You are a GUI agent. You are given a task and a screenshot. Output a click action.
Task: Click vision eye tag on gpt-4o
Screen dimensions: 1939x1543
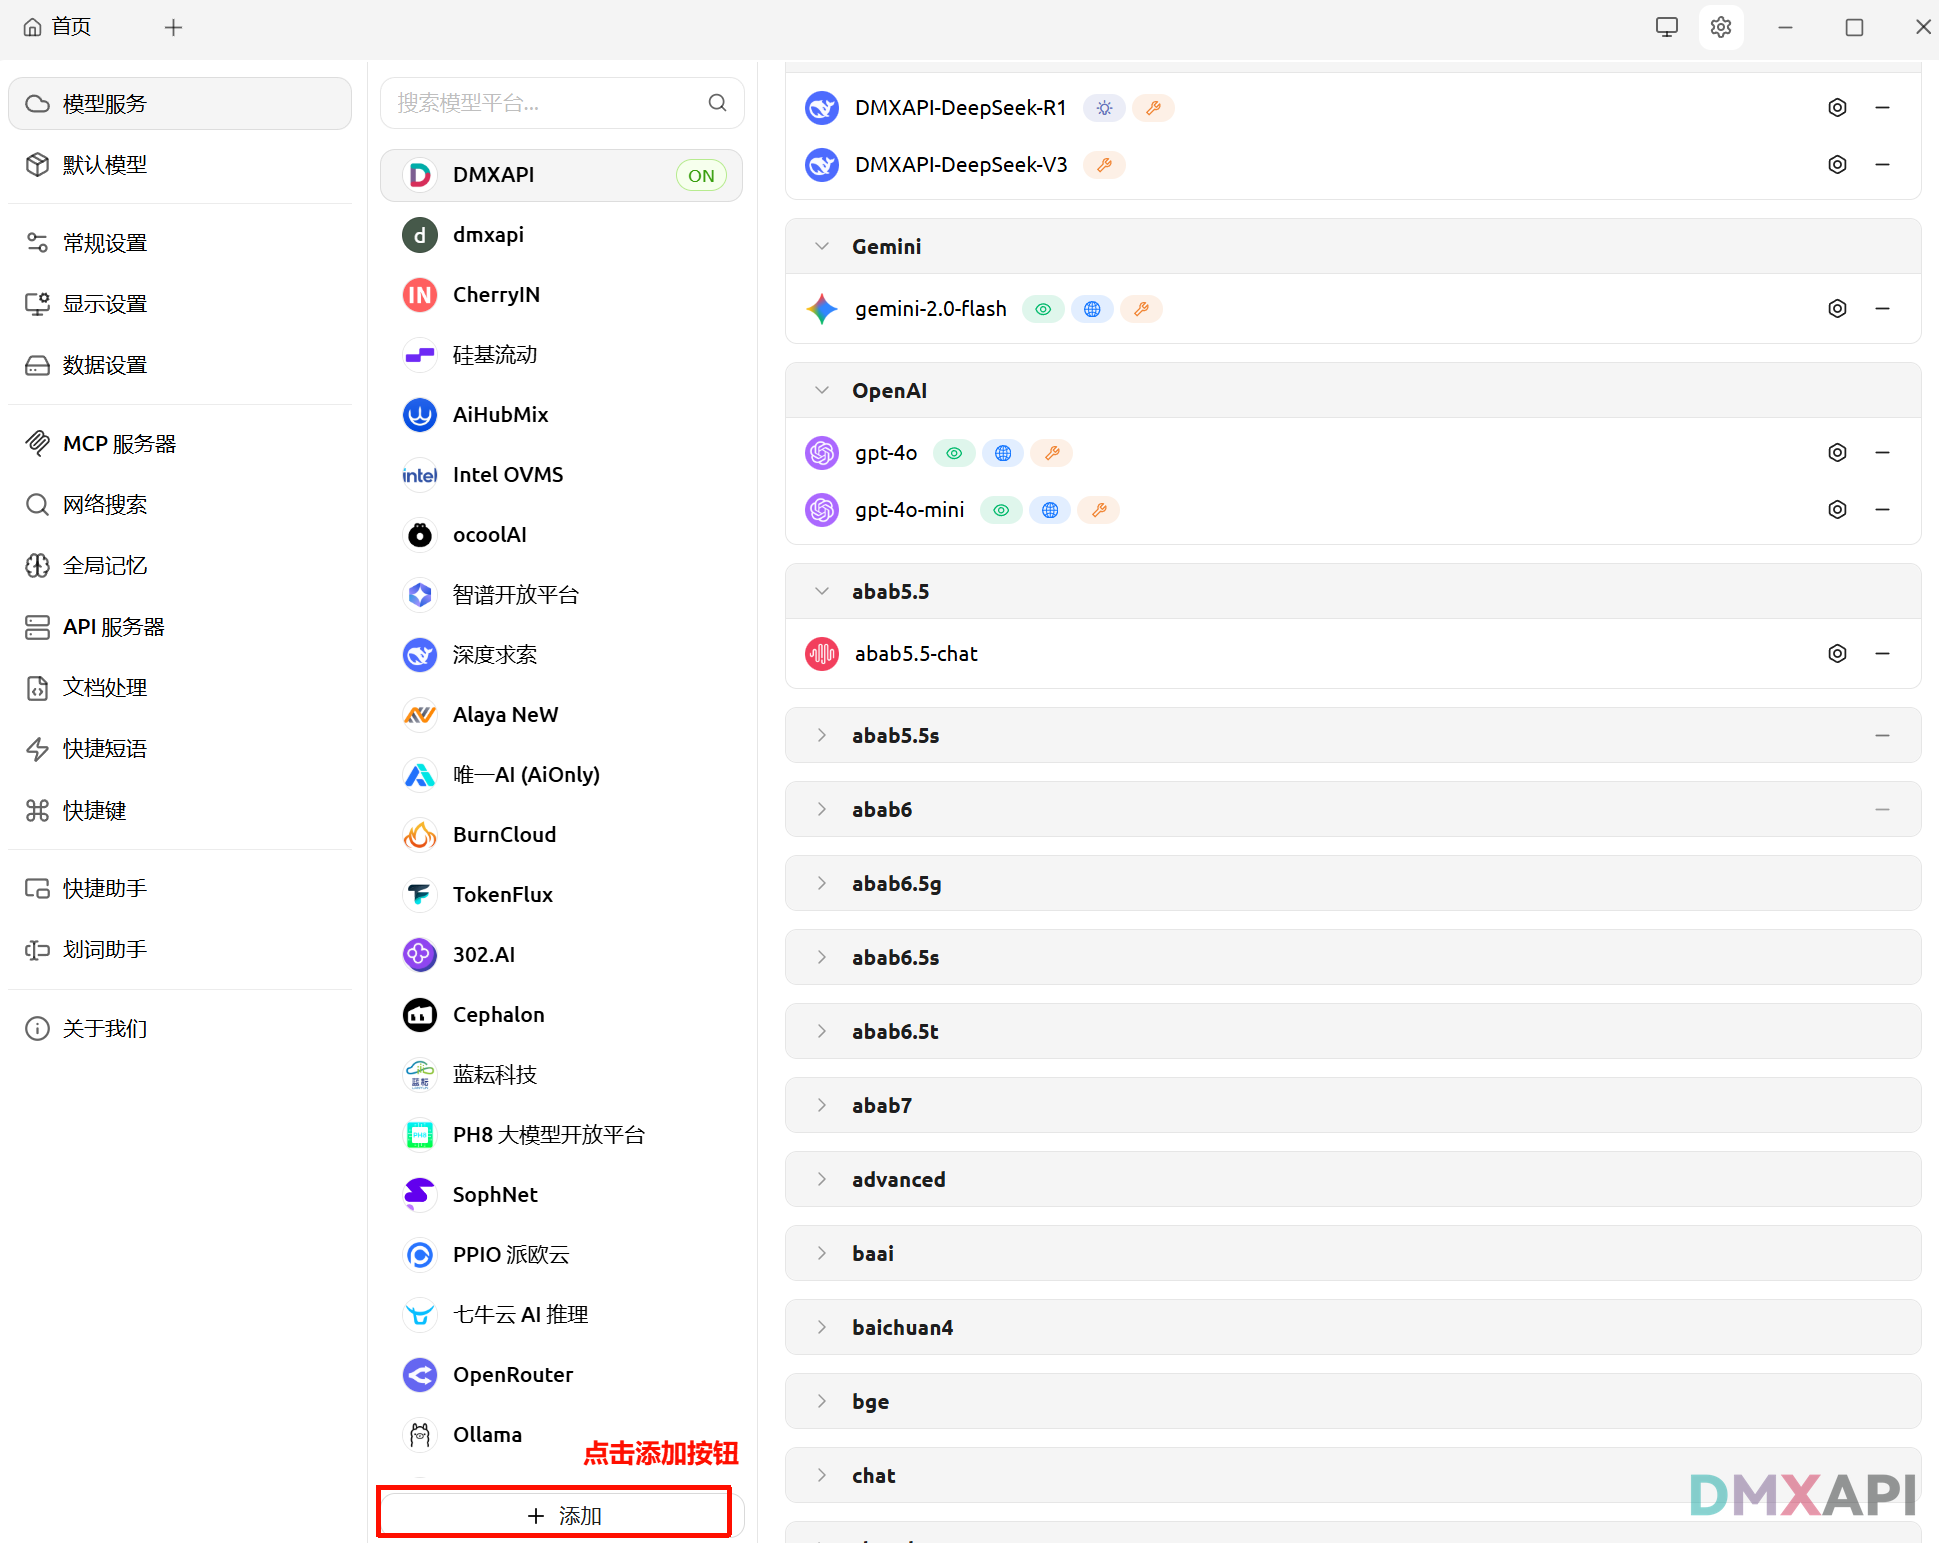pyautogui.click(x=954, y=454)
